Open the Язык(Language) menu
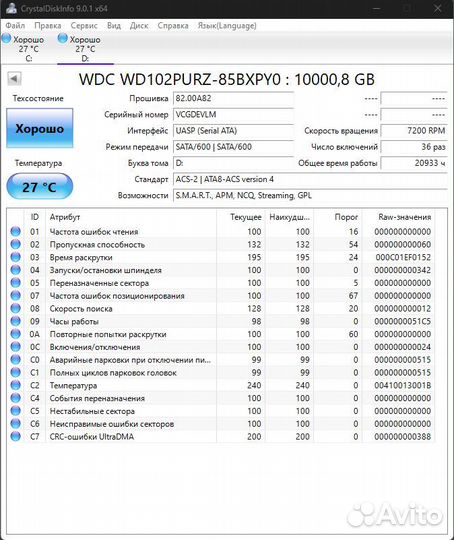 [227, 25]
